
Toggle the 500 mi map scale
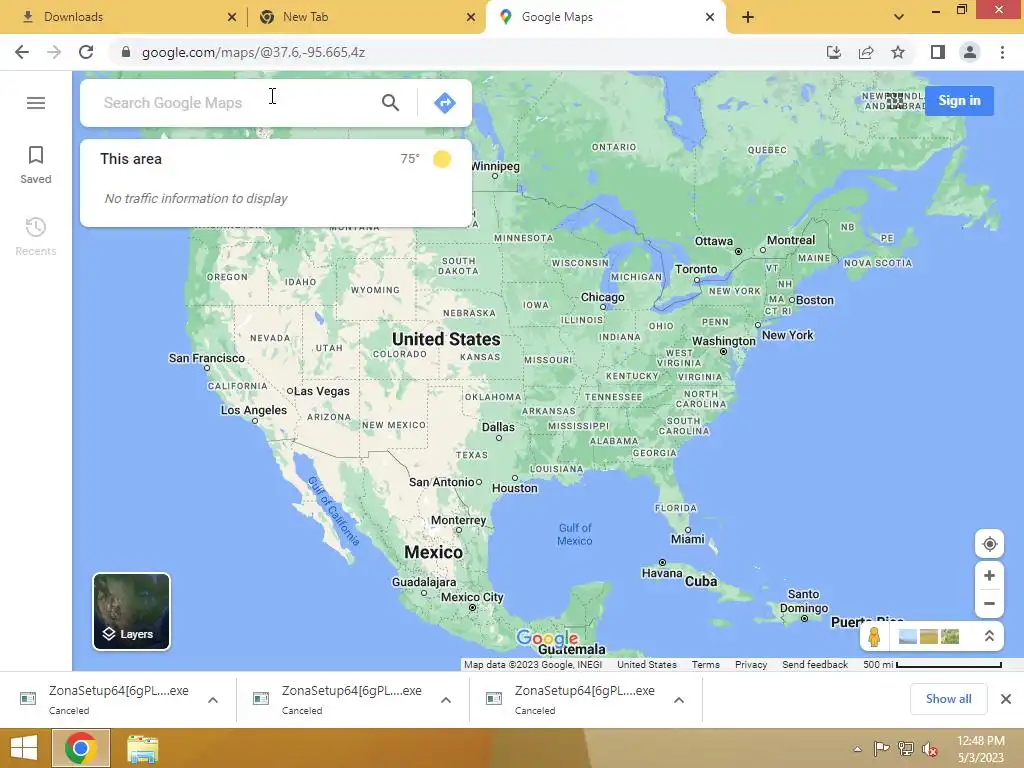click(x=932, y=664)
